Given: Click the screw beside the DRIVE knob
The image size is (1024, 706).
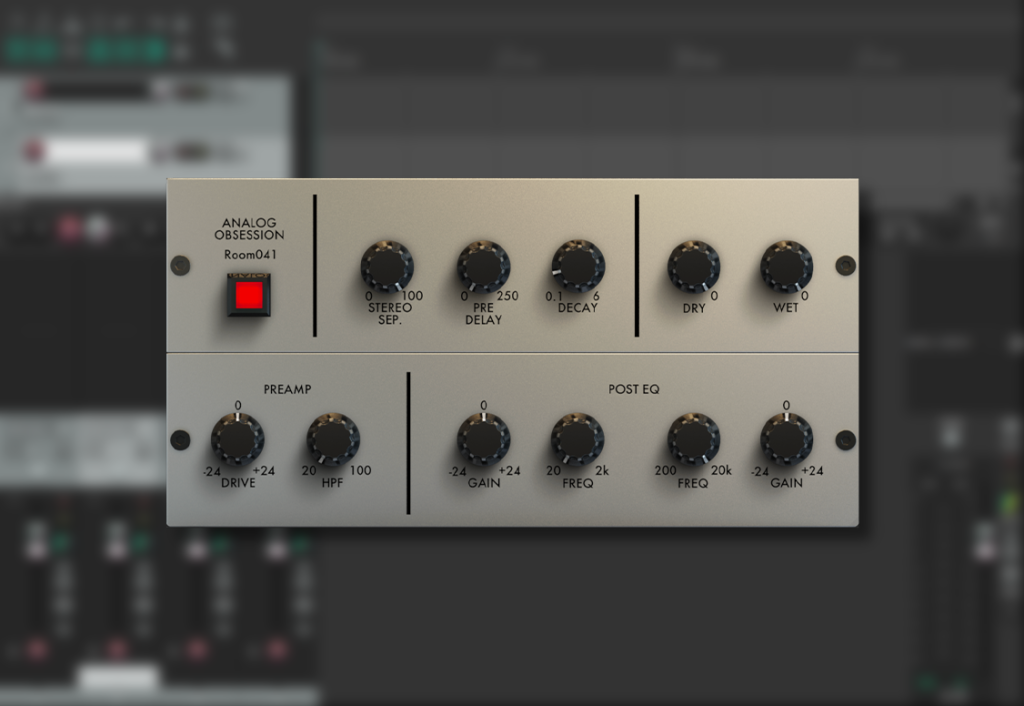Looking at the screenshot, I should coord(180,440).
